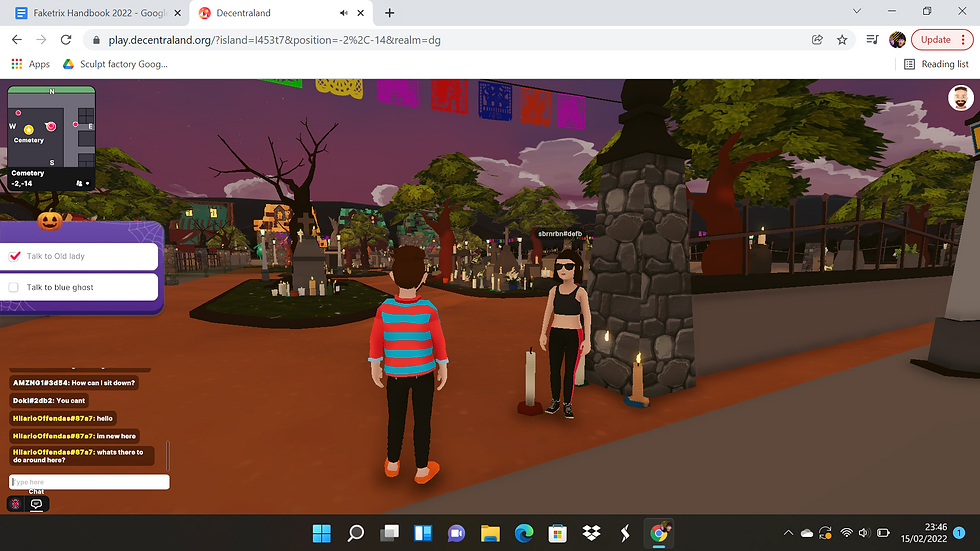Open Task View on taskbar

point(389,533)
